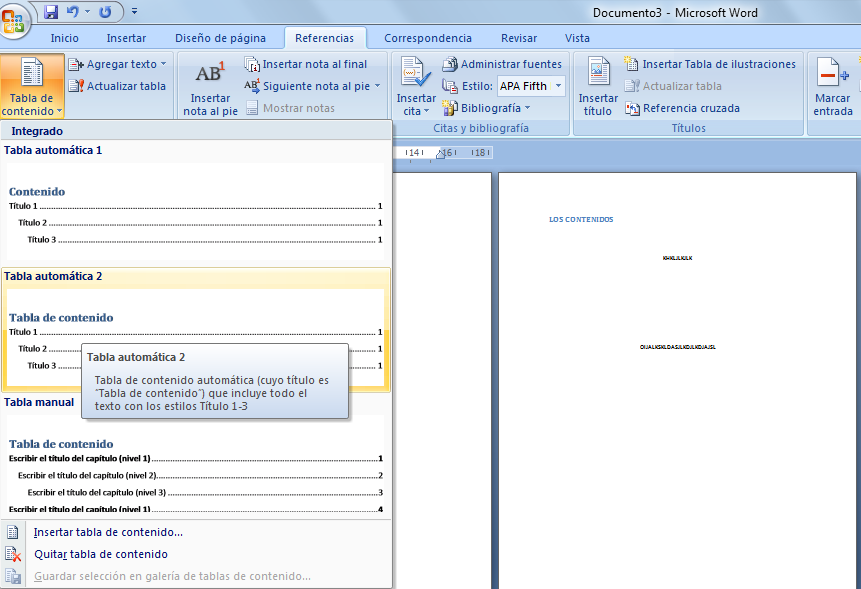Switch to the Insertar ribbon tab
Screen dimensions: 861x589
click(x=126, y=38)
